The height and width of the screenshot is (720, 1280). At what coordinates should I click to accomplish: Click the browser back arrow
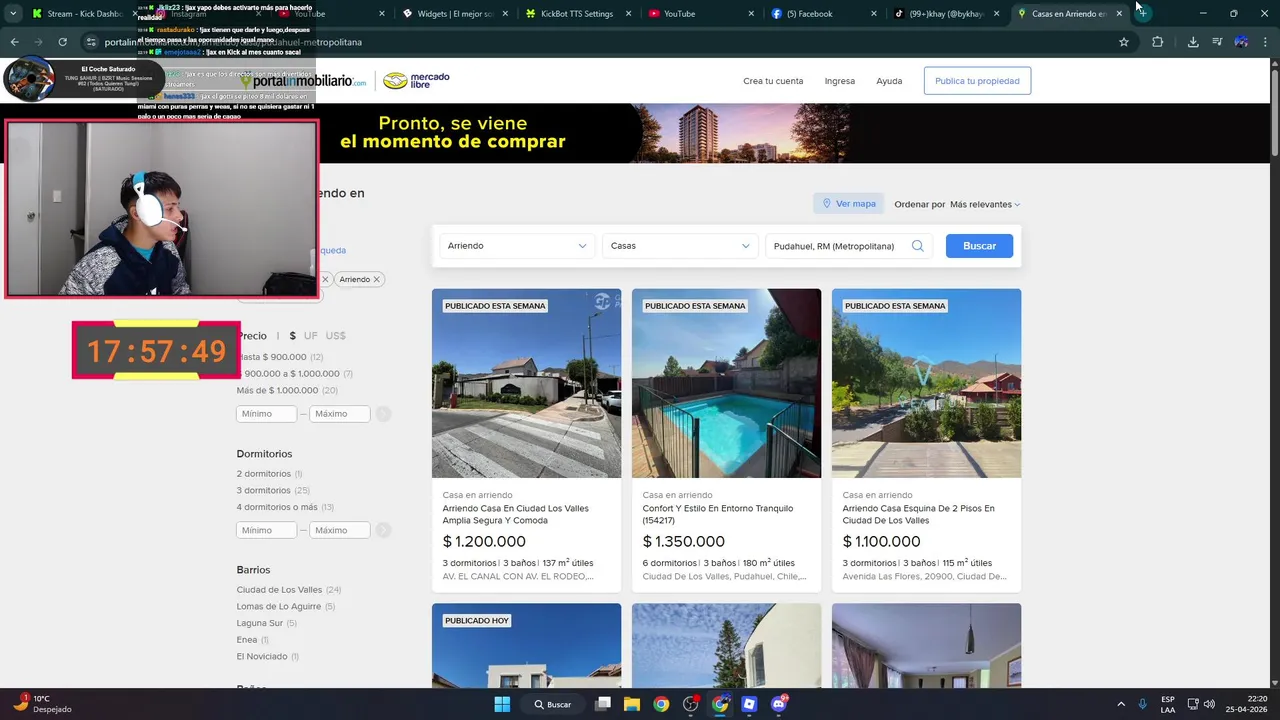tap(14, 42)
